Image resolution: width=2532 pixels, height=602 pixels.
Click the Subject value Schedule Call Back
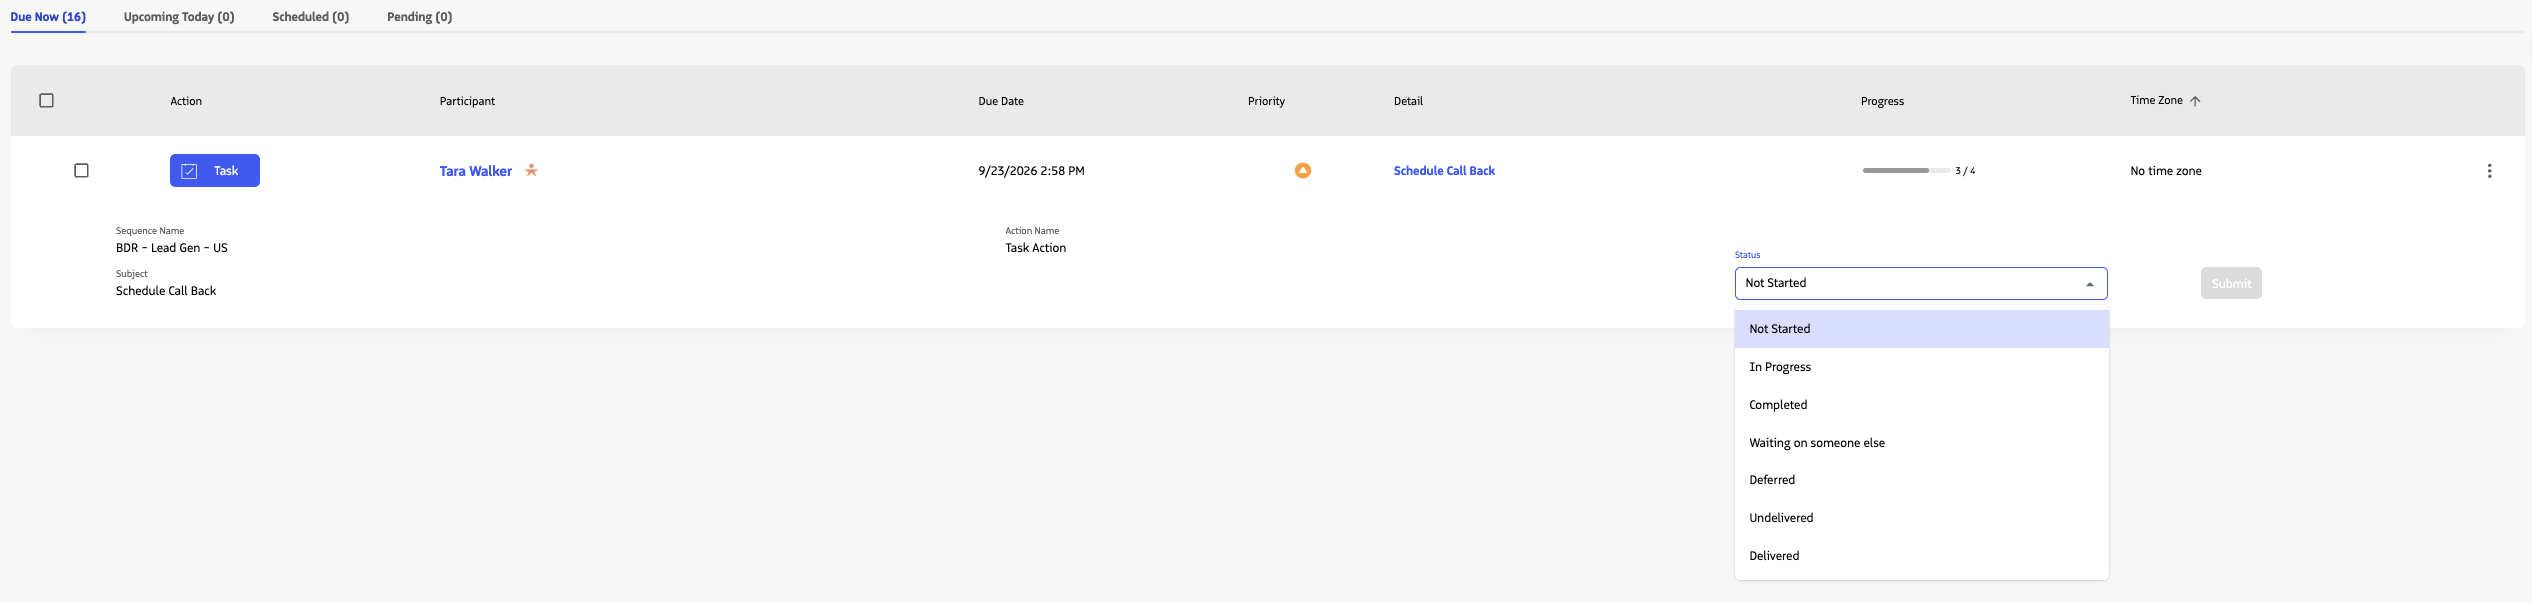(166, 291)
